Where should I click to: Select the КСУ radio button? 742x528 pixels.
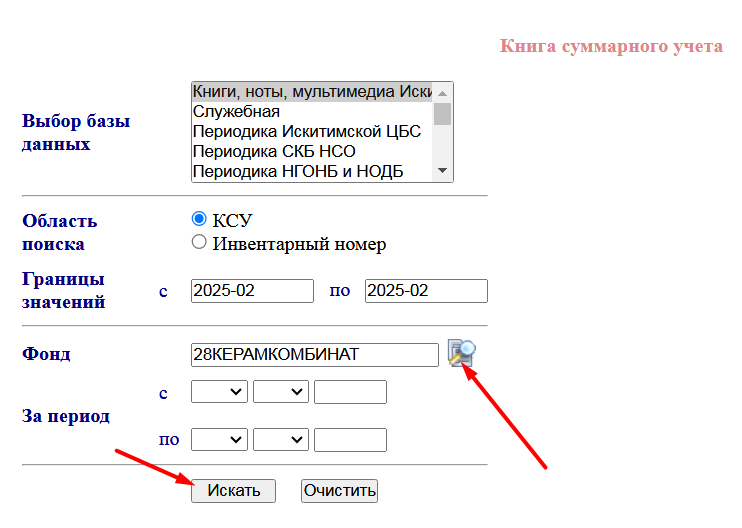pyautogui.click(x=199, y=219)
